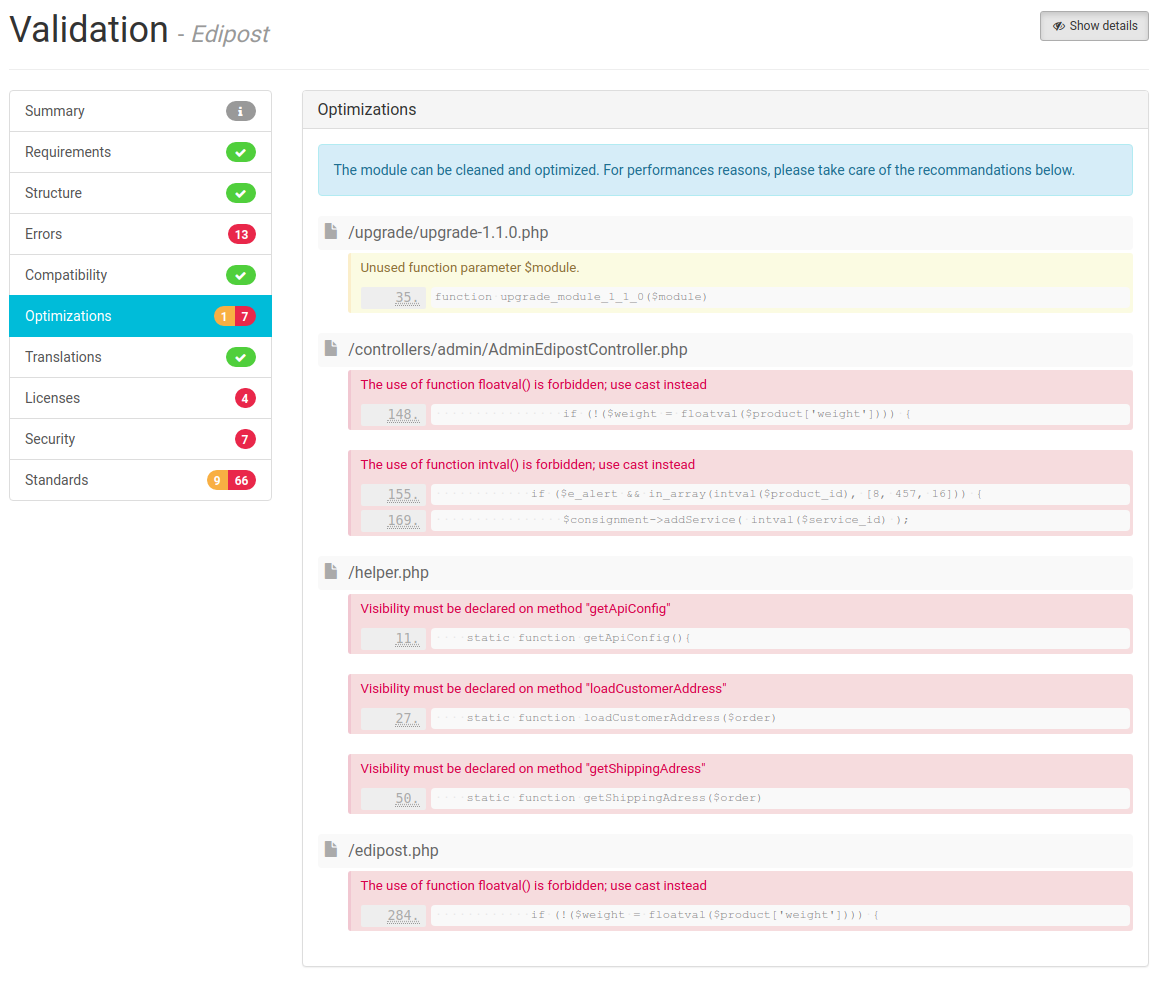This screenshot has width=1158, height=981.
Task: Click the Edipost module name subtitle
Action: (x=230, y=34)
